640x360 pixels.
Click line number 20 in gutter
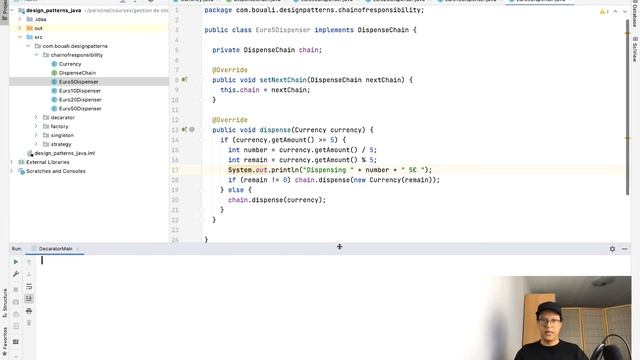click(175, 200)
